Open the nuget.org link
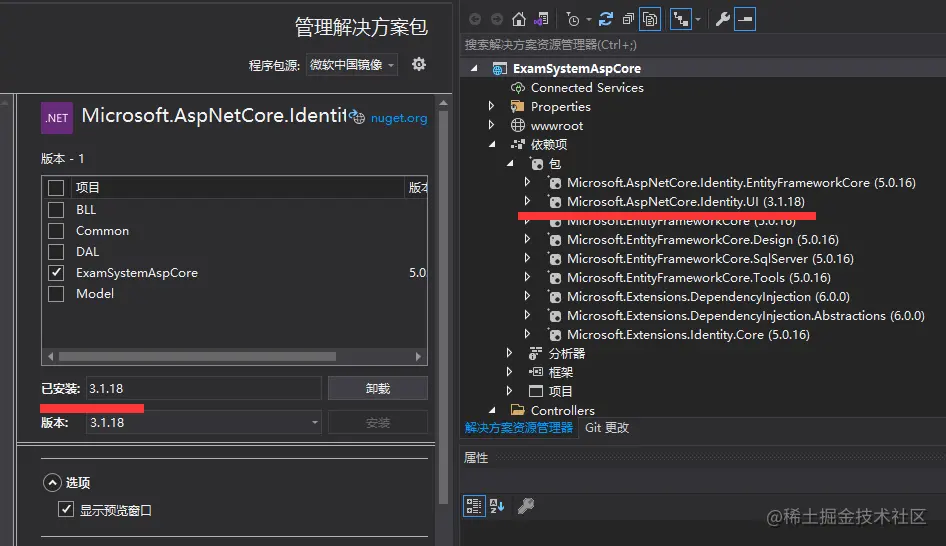The width and height of the screenshot is (946, 546). (399, 118)
